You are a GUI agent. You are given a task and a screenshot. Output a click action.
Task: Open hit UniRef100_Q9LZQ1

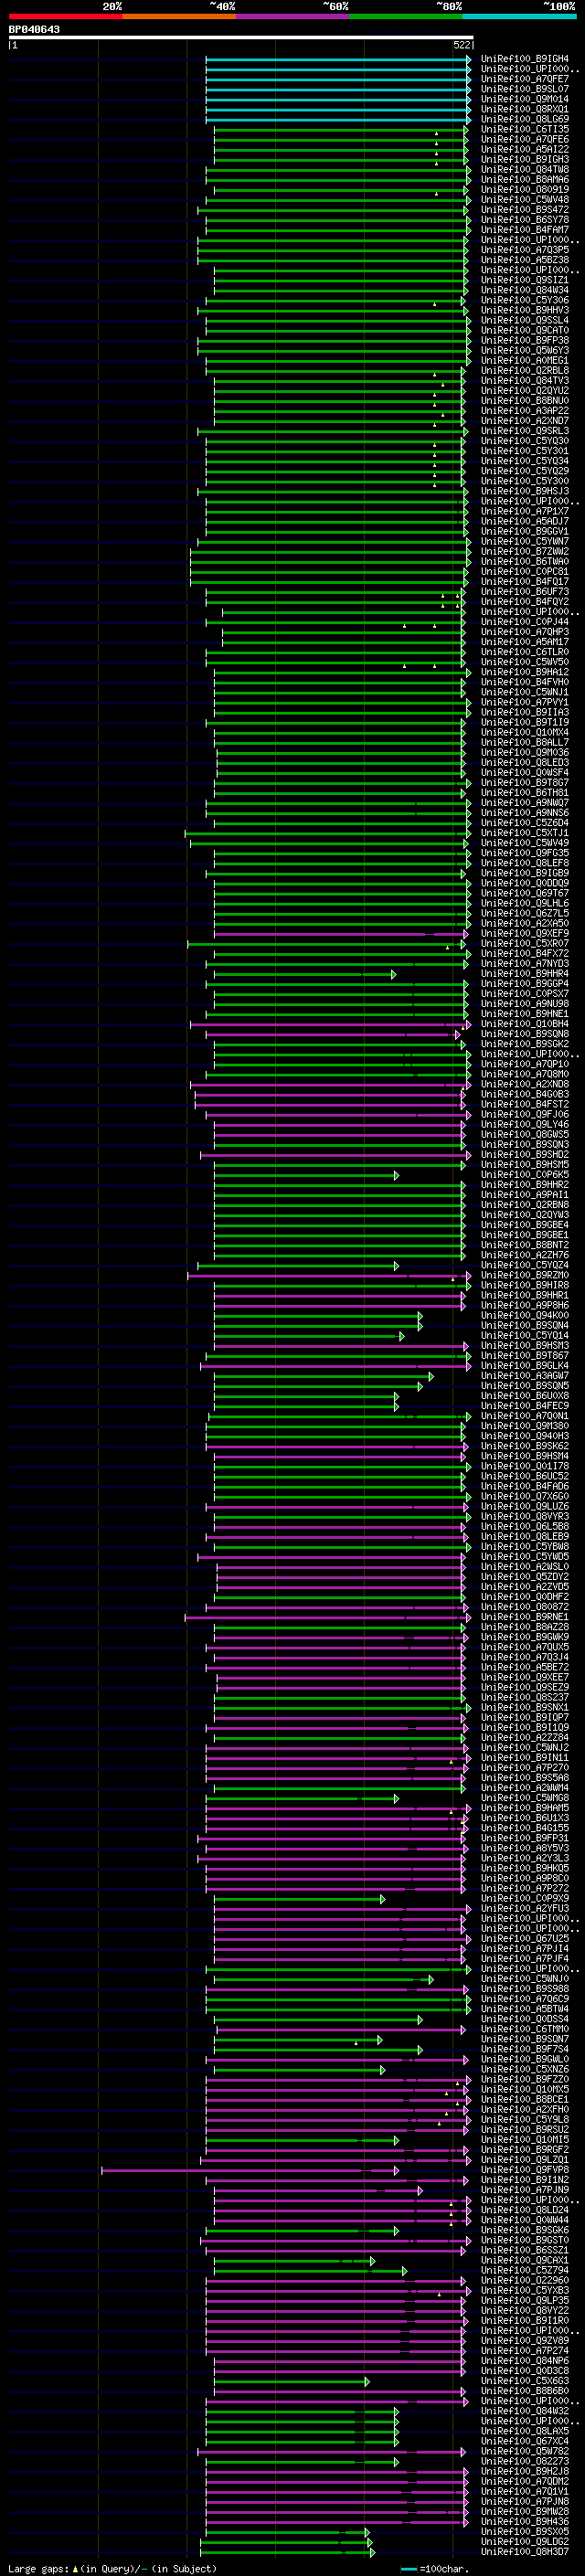point(524,2160)
